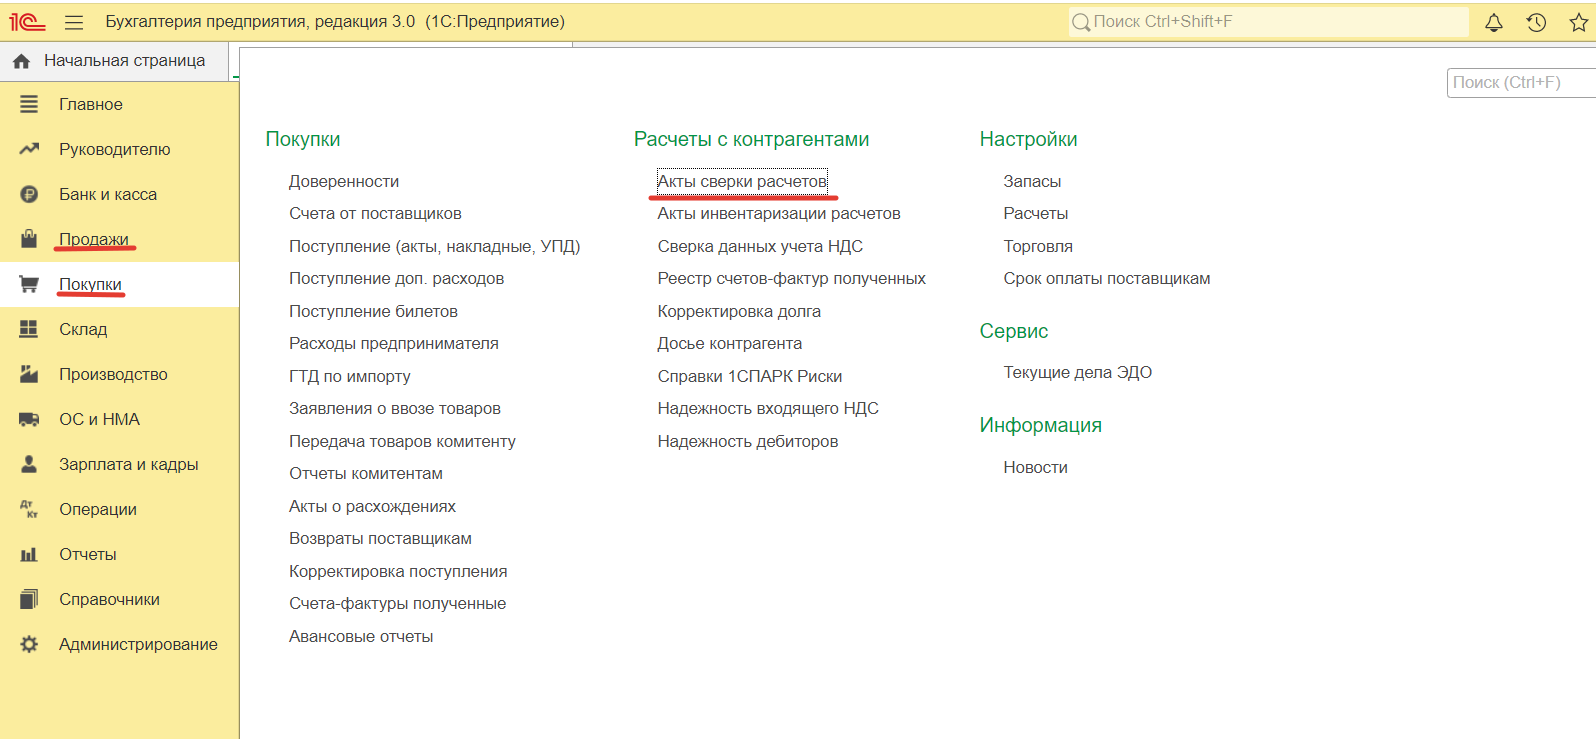Select Зарплата и кадры in sidebar

pos(128,464)
